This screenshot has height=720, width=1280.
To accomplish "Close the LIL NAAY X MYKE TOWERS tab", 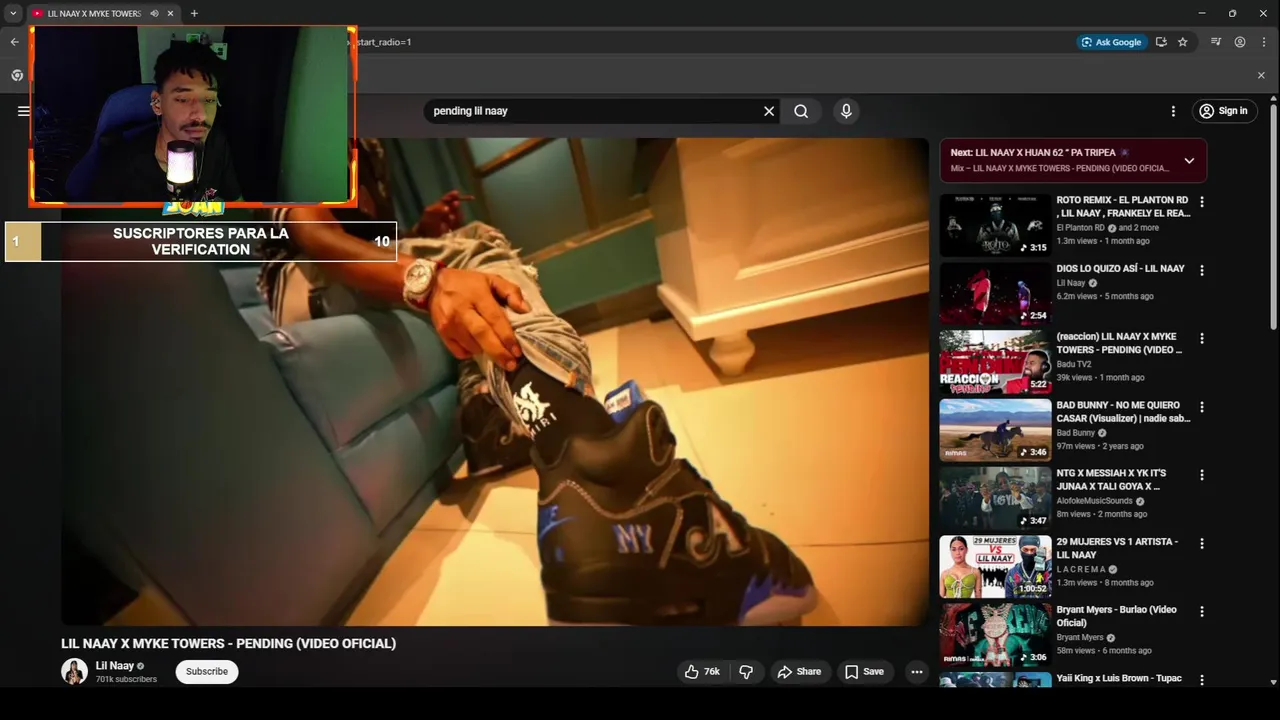I will pyautogui.click(x=171, y=13).
